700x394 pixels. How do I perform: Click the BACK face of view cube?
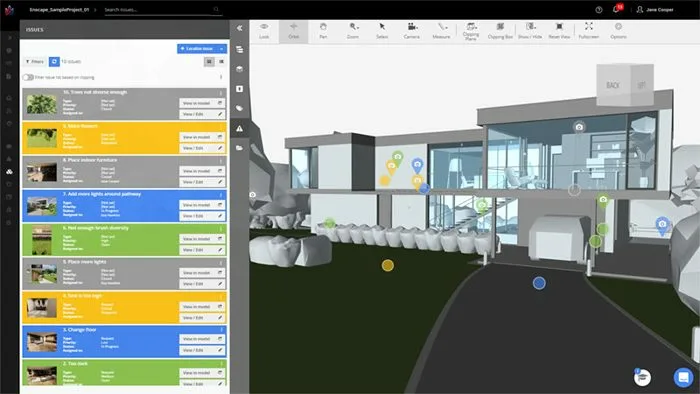coord(613,85)
